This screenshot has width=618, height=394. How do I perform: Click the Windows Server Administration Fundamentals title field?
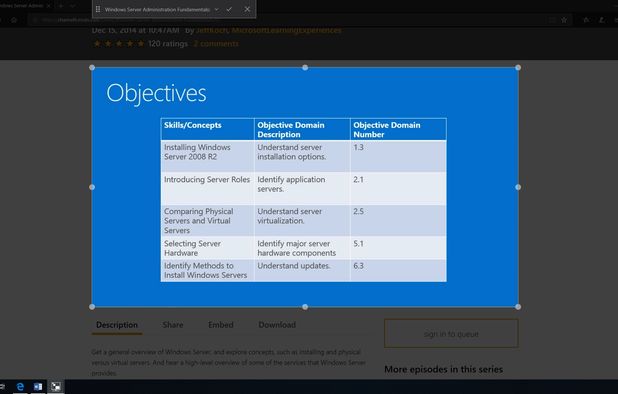click(157, 9)
